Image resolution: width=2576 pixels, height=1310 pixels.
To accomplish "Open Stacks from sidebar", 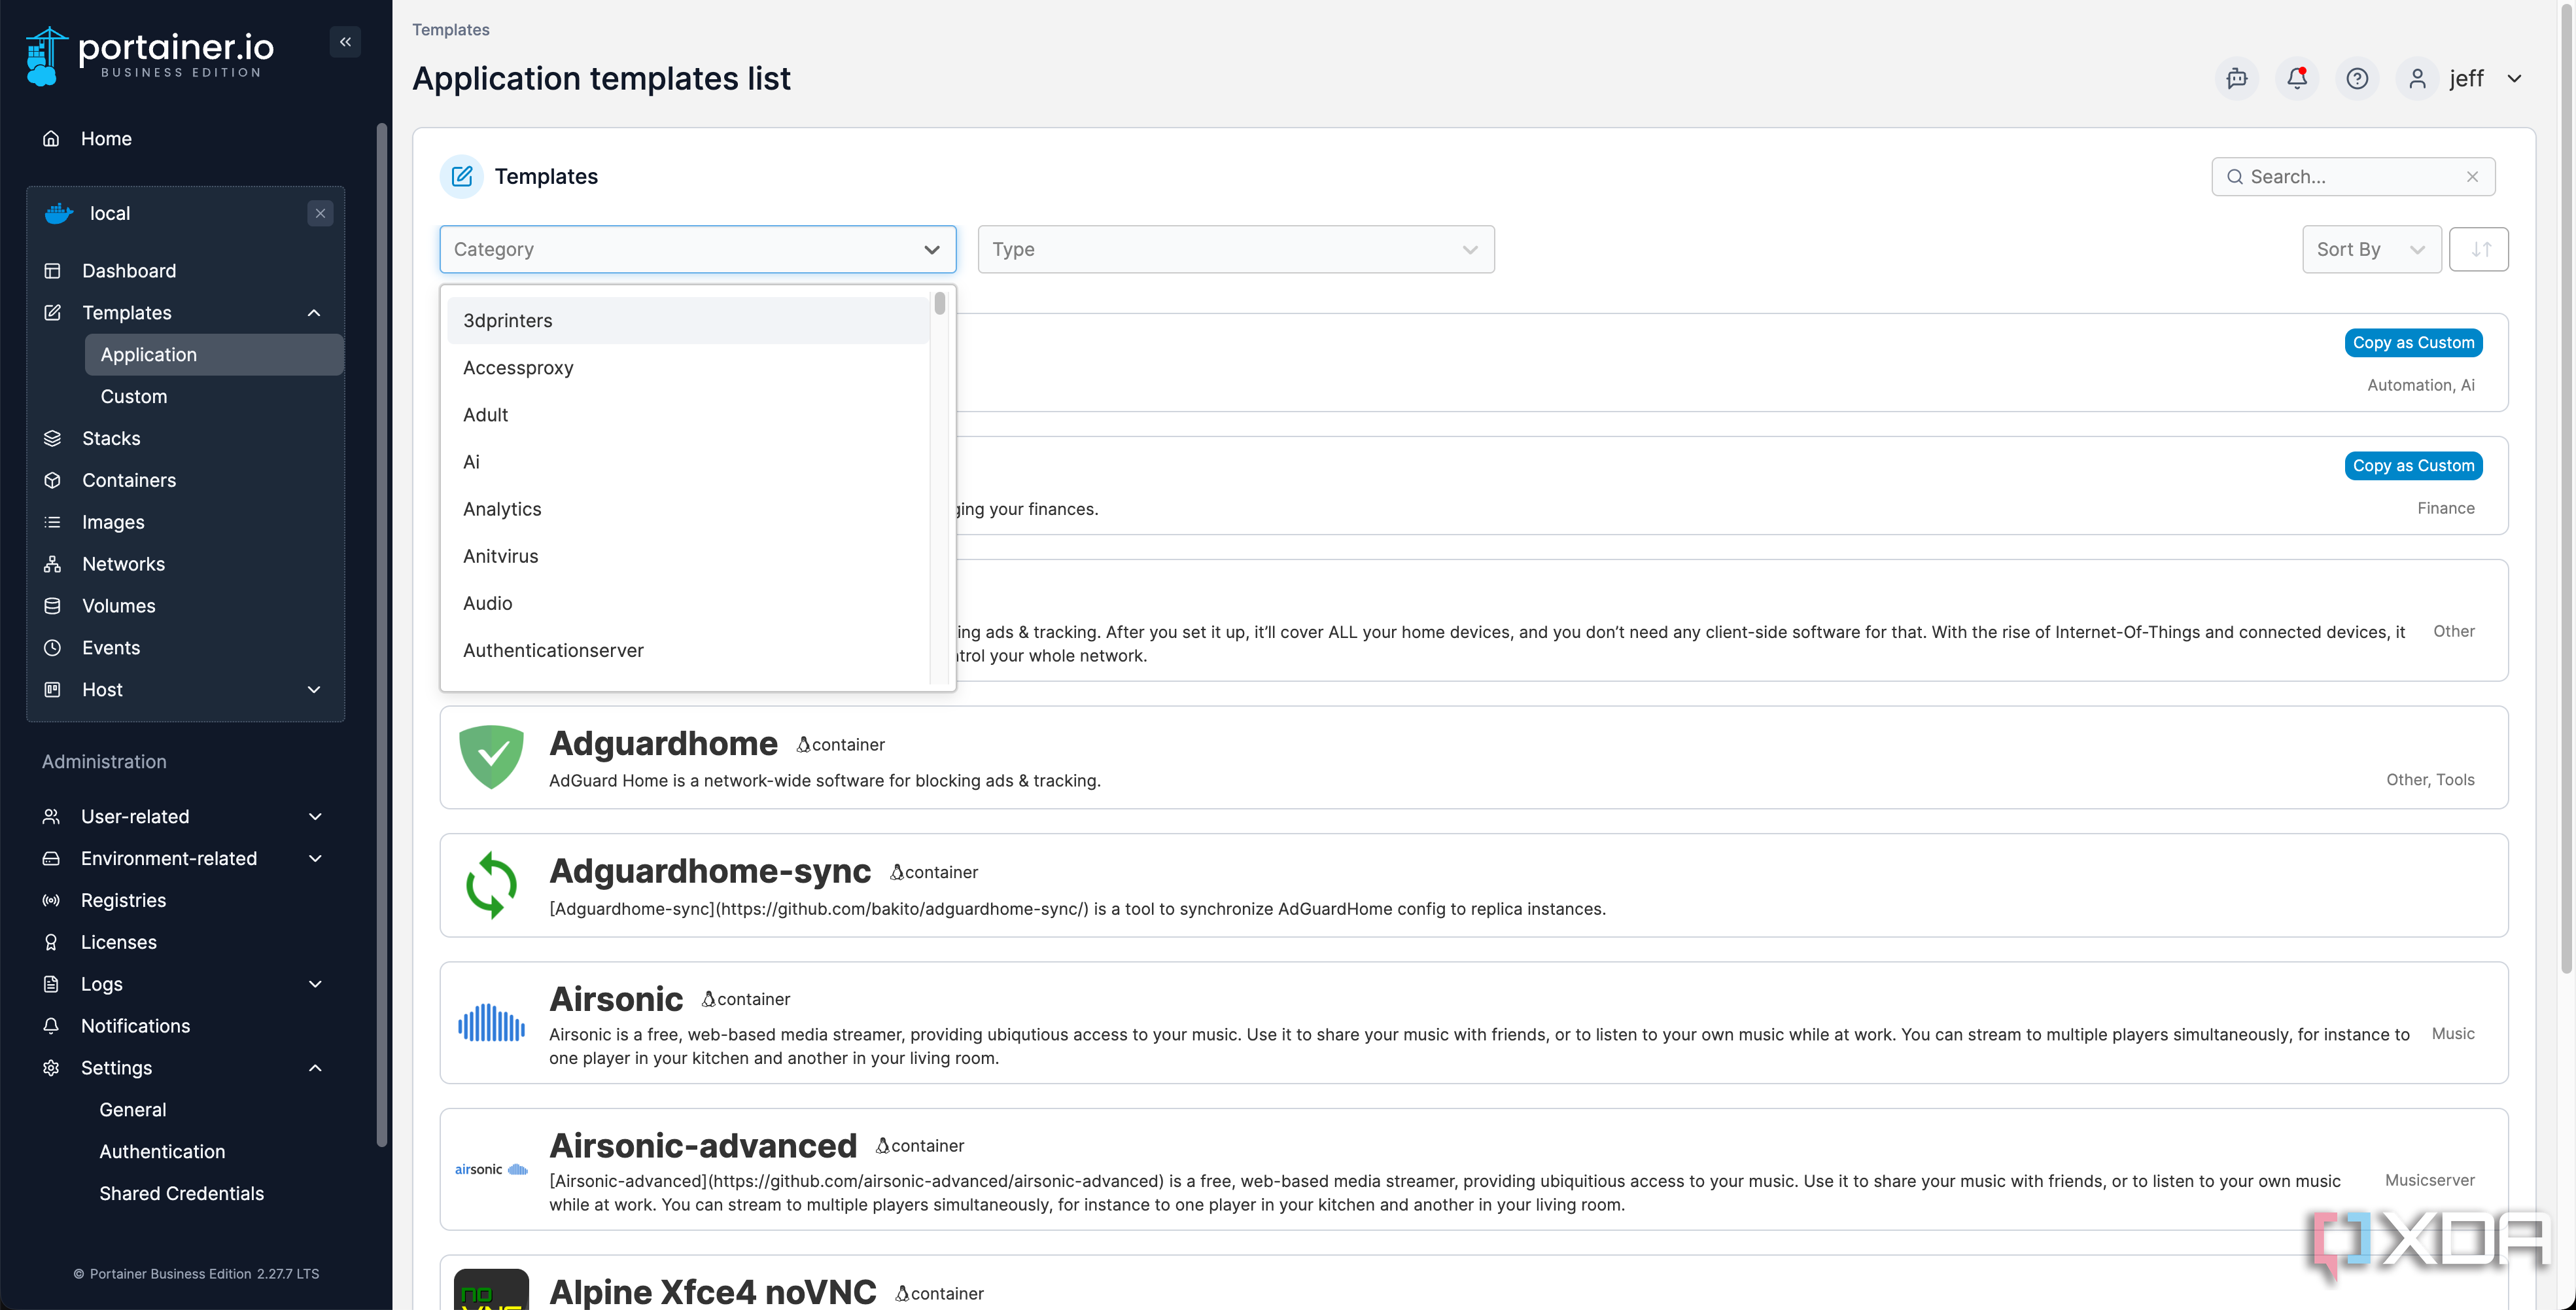I will point(111,438).
